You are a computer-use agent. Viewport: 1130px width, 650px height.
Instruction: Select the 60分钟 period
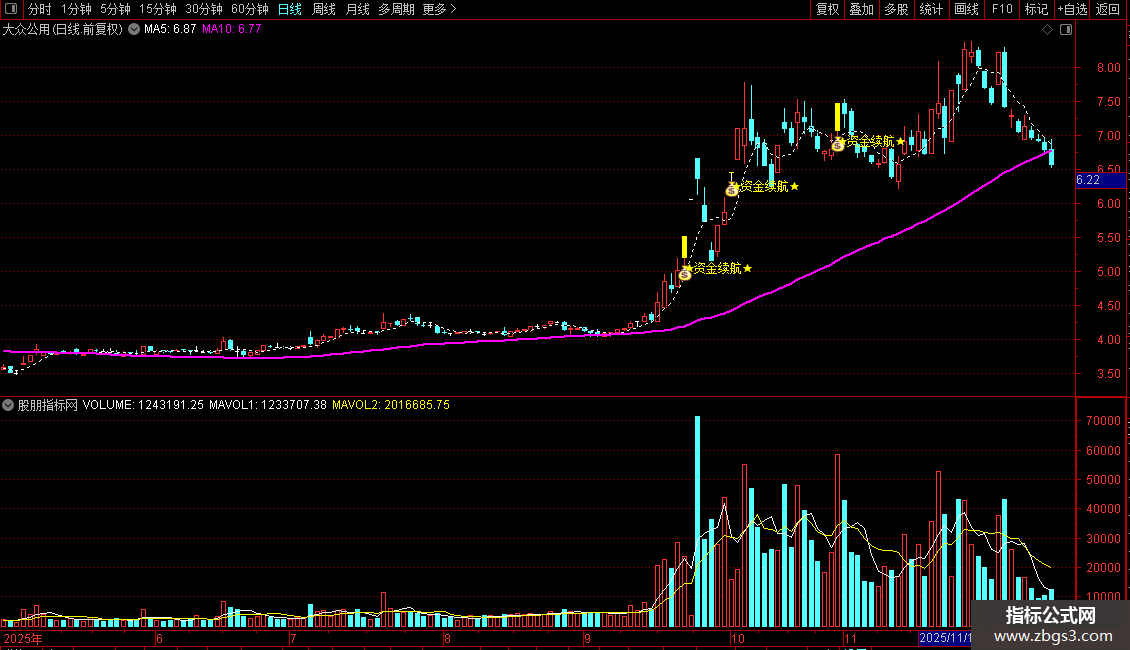click(x=250, y=9)
